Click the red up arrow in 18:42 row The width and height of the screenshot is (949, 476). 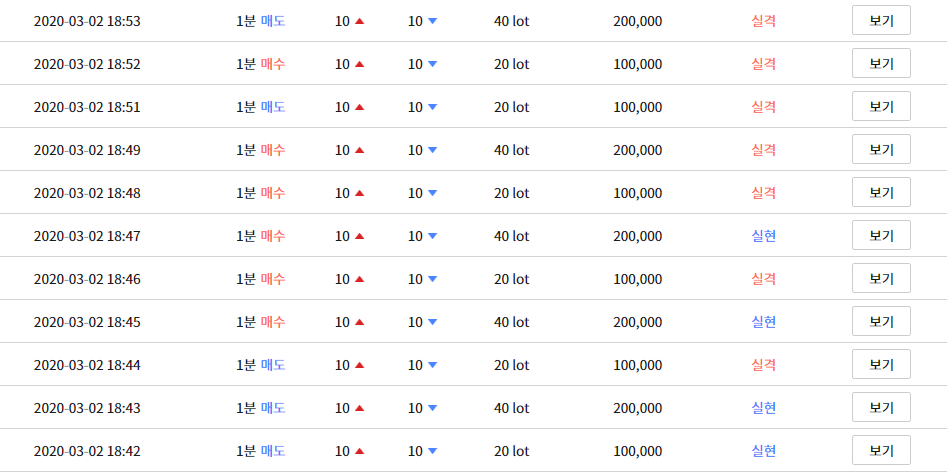pyautogui.click(x=360, y=451)
